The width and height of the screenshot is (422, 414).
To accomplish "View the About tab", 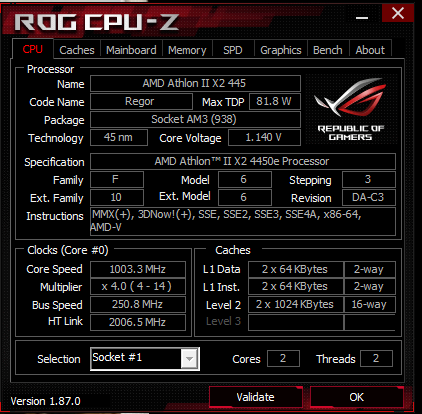I will click(370, 50).
